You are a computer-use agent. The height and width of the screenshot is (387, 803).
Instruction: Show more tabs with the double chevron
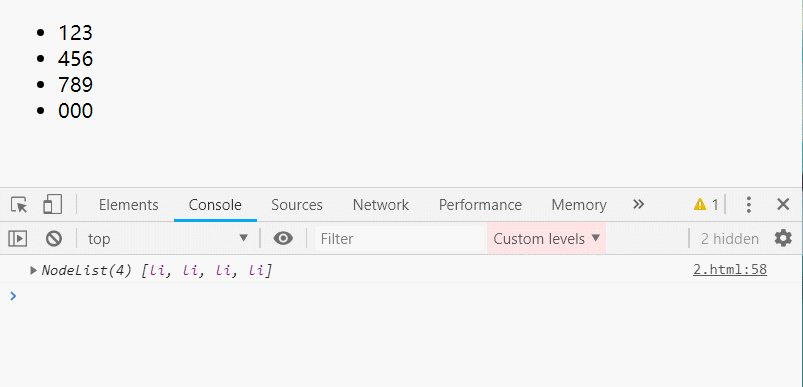638,205
